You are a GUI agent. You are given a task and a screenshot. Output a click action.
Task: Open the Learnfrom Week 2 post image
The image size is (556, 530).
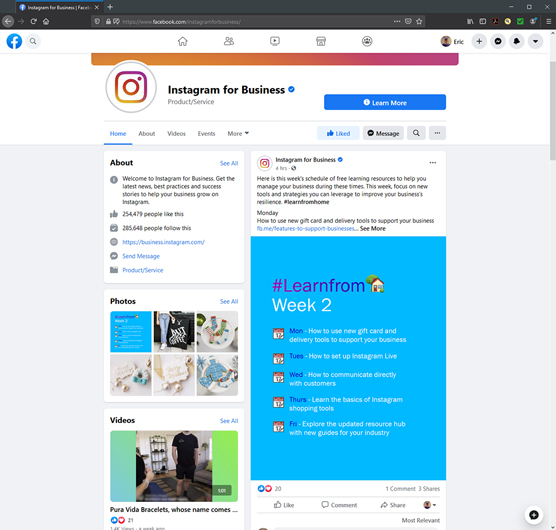(348, 358)
